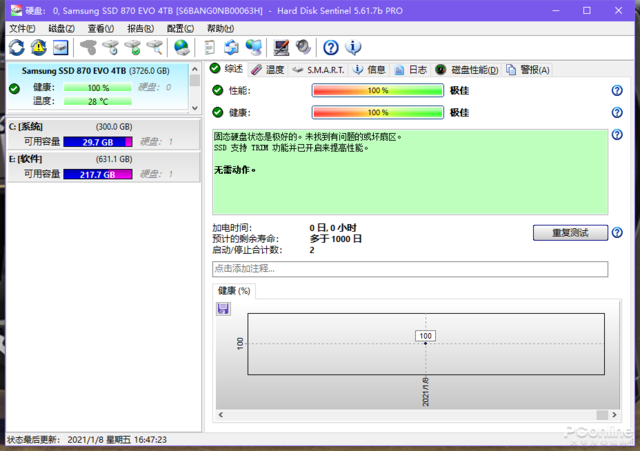The height and width of the screenshot is (451, 640).
Task: Save the health graph with floppy icon
Action: pos(223,309)
